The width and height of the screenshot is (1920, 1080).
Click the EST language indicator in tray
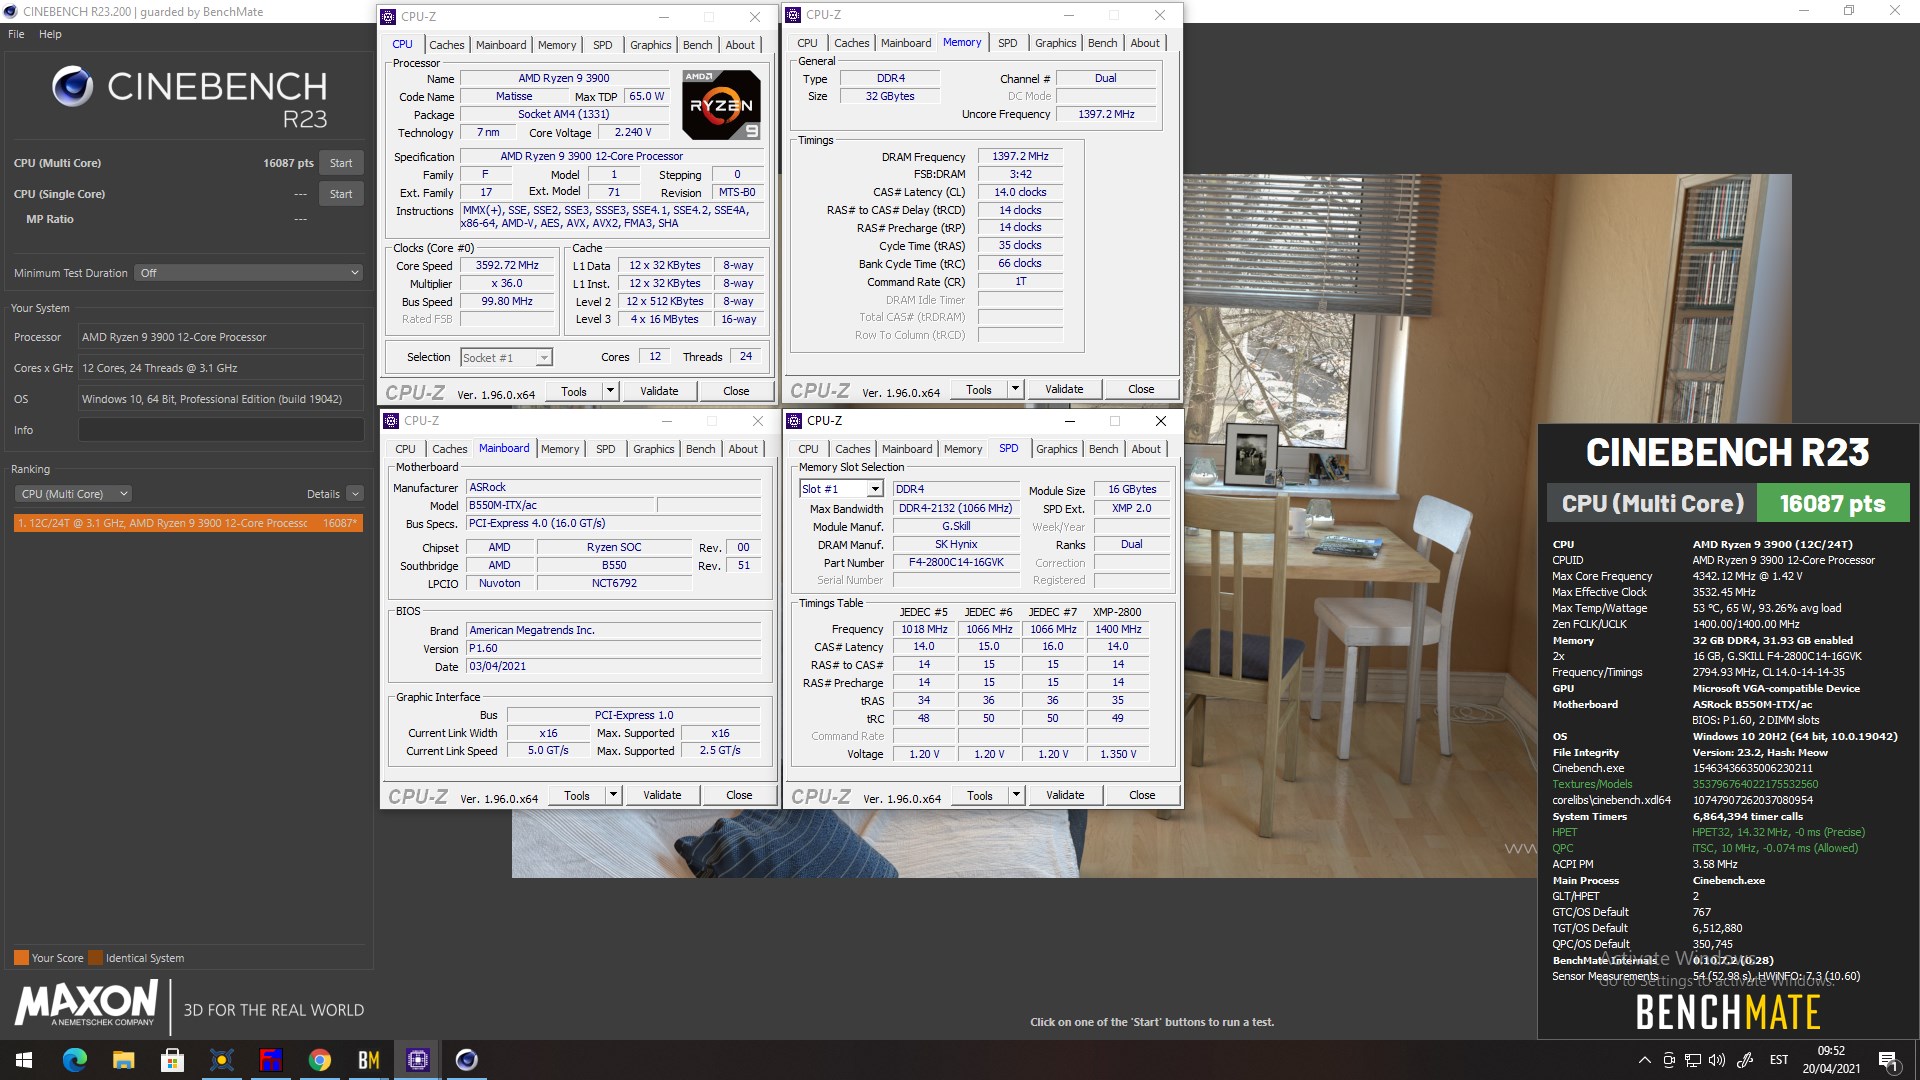click(1778, 1060)
